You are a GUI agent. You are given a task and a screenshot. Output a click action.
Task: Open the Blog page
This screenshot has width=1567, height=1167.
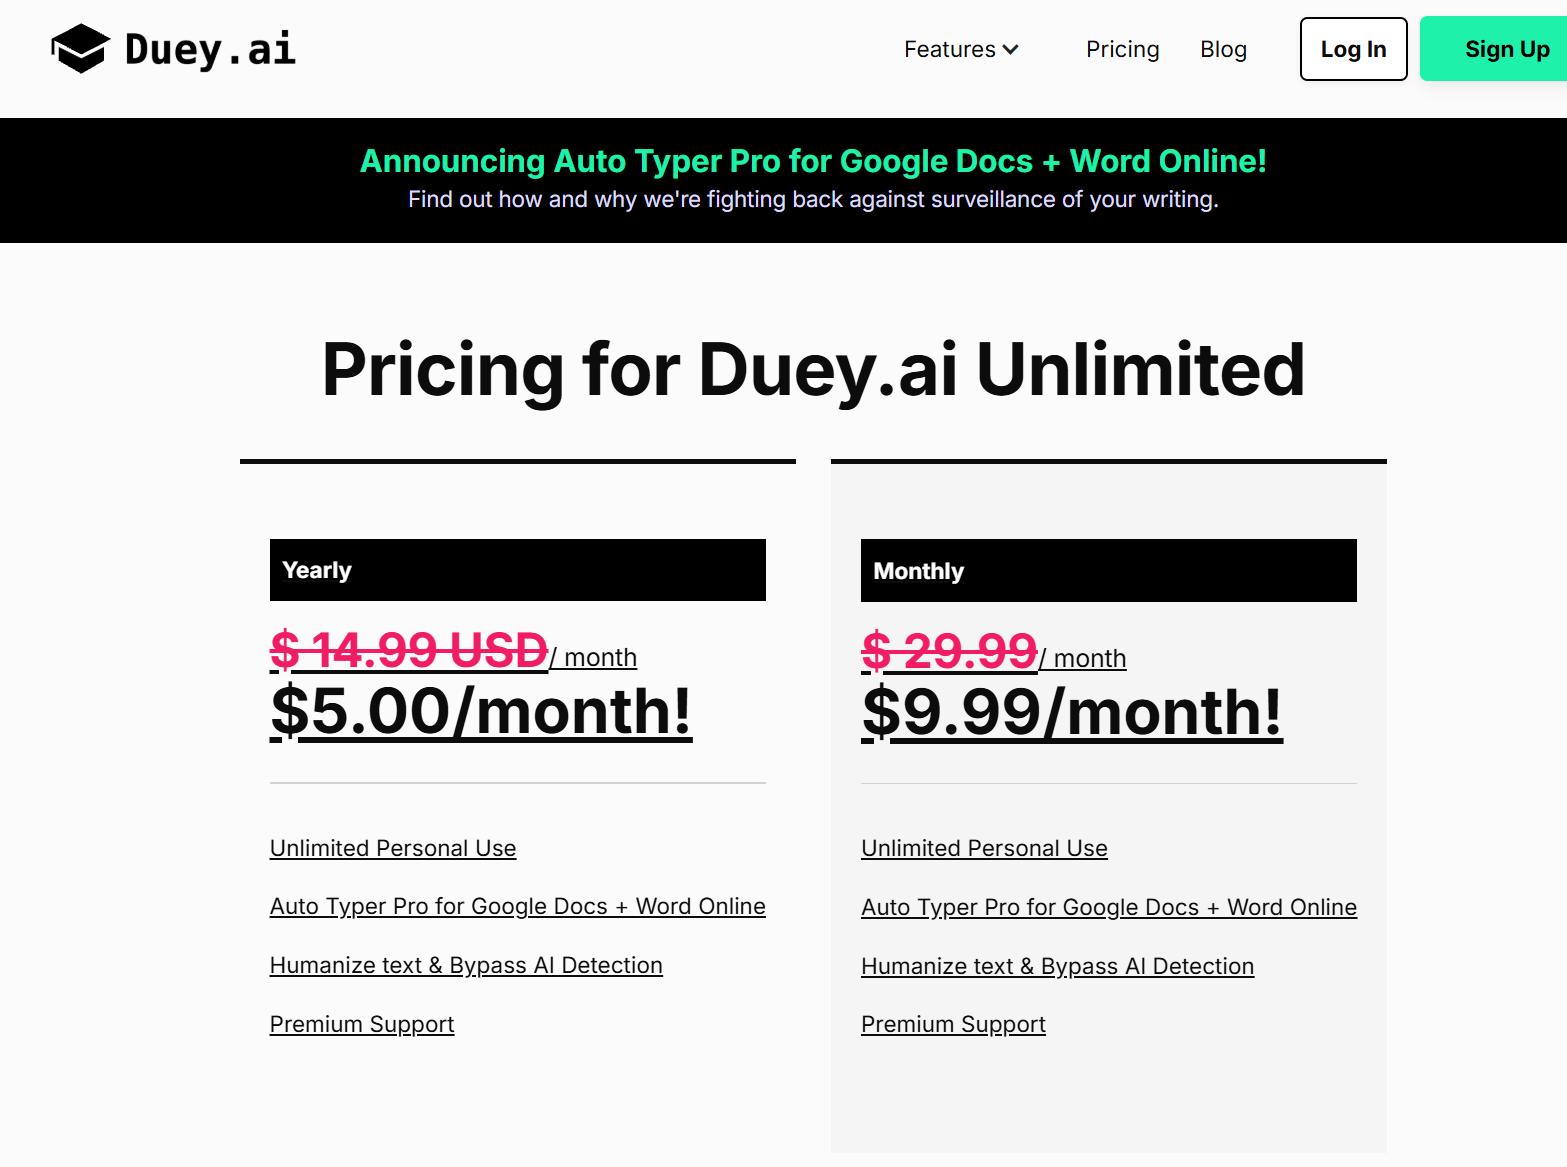(1223, 49)
